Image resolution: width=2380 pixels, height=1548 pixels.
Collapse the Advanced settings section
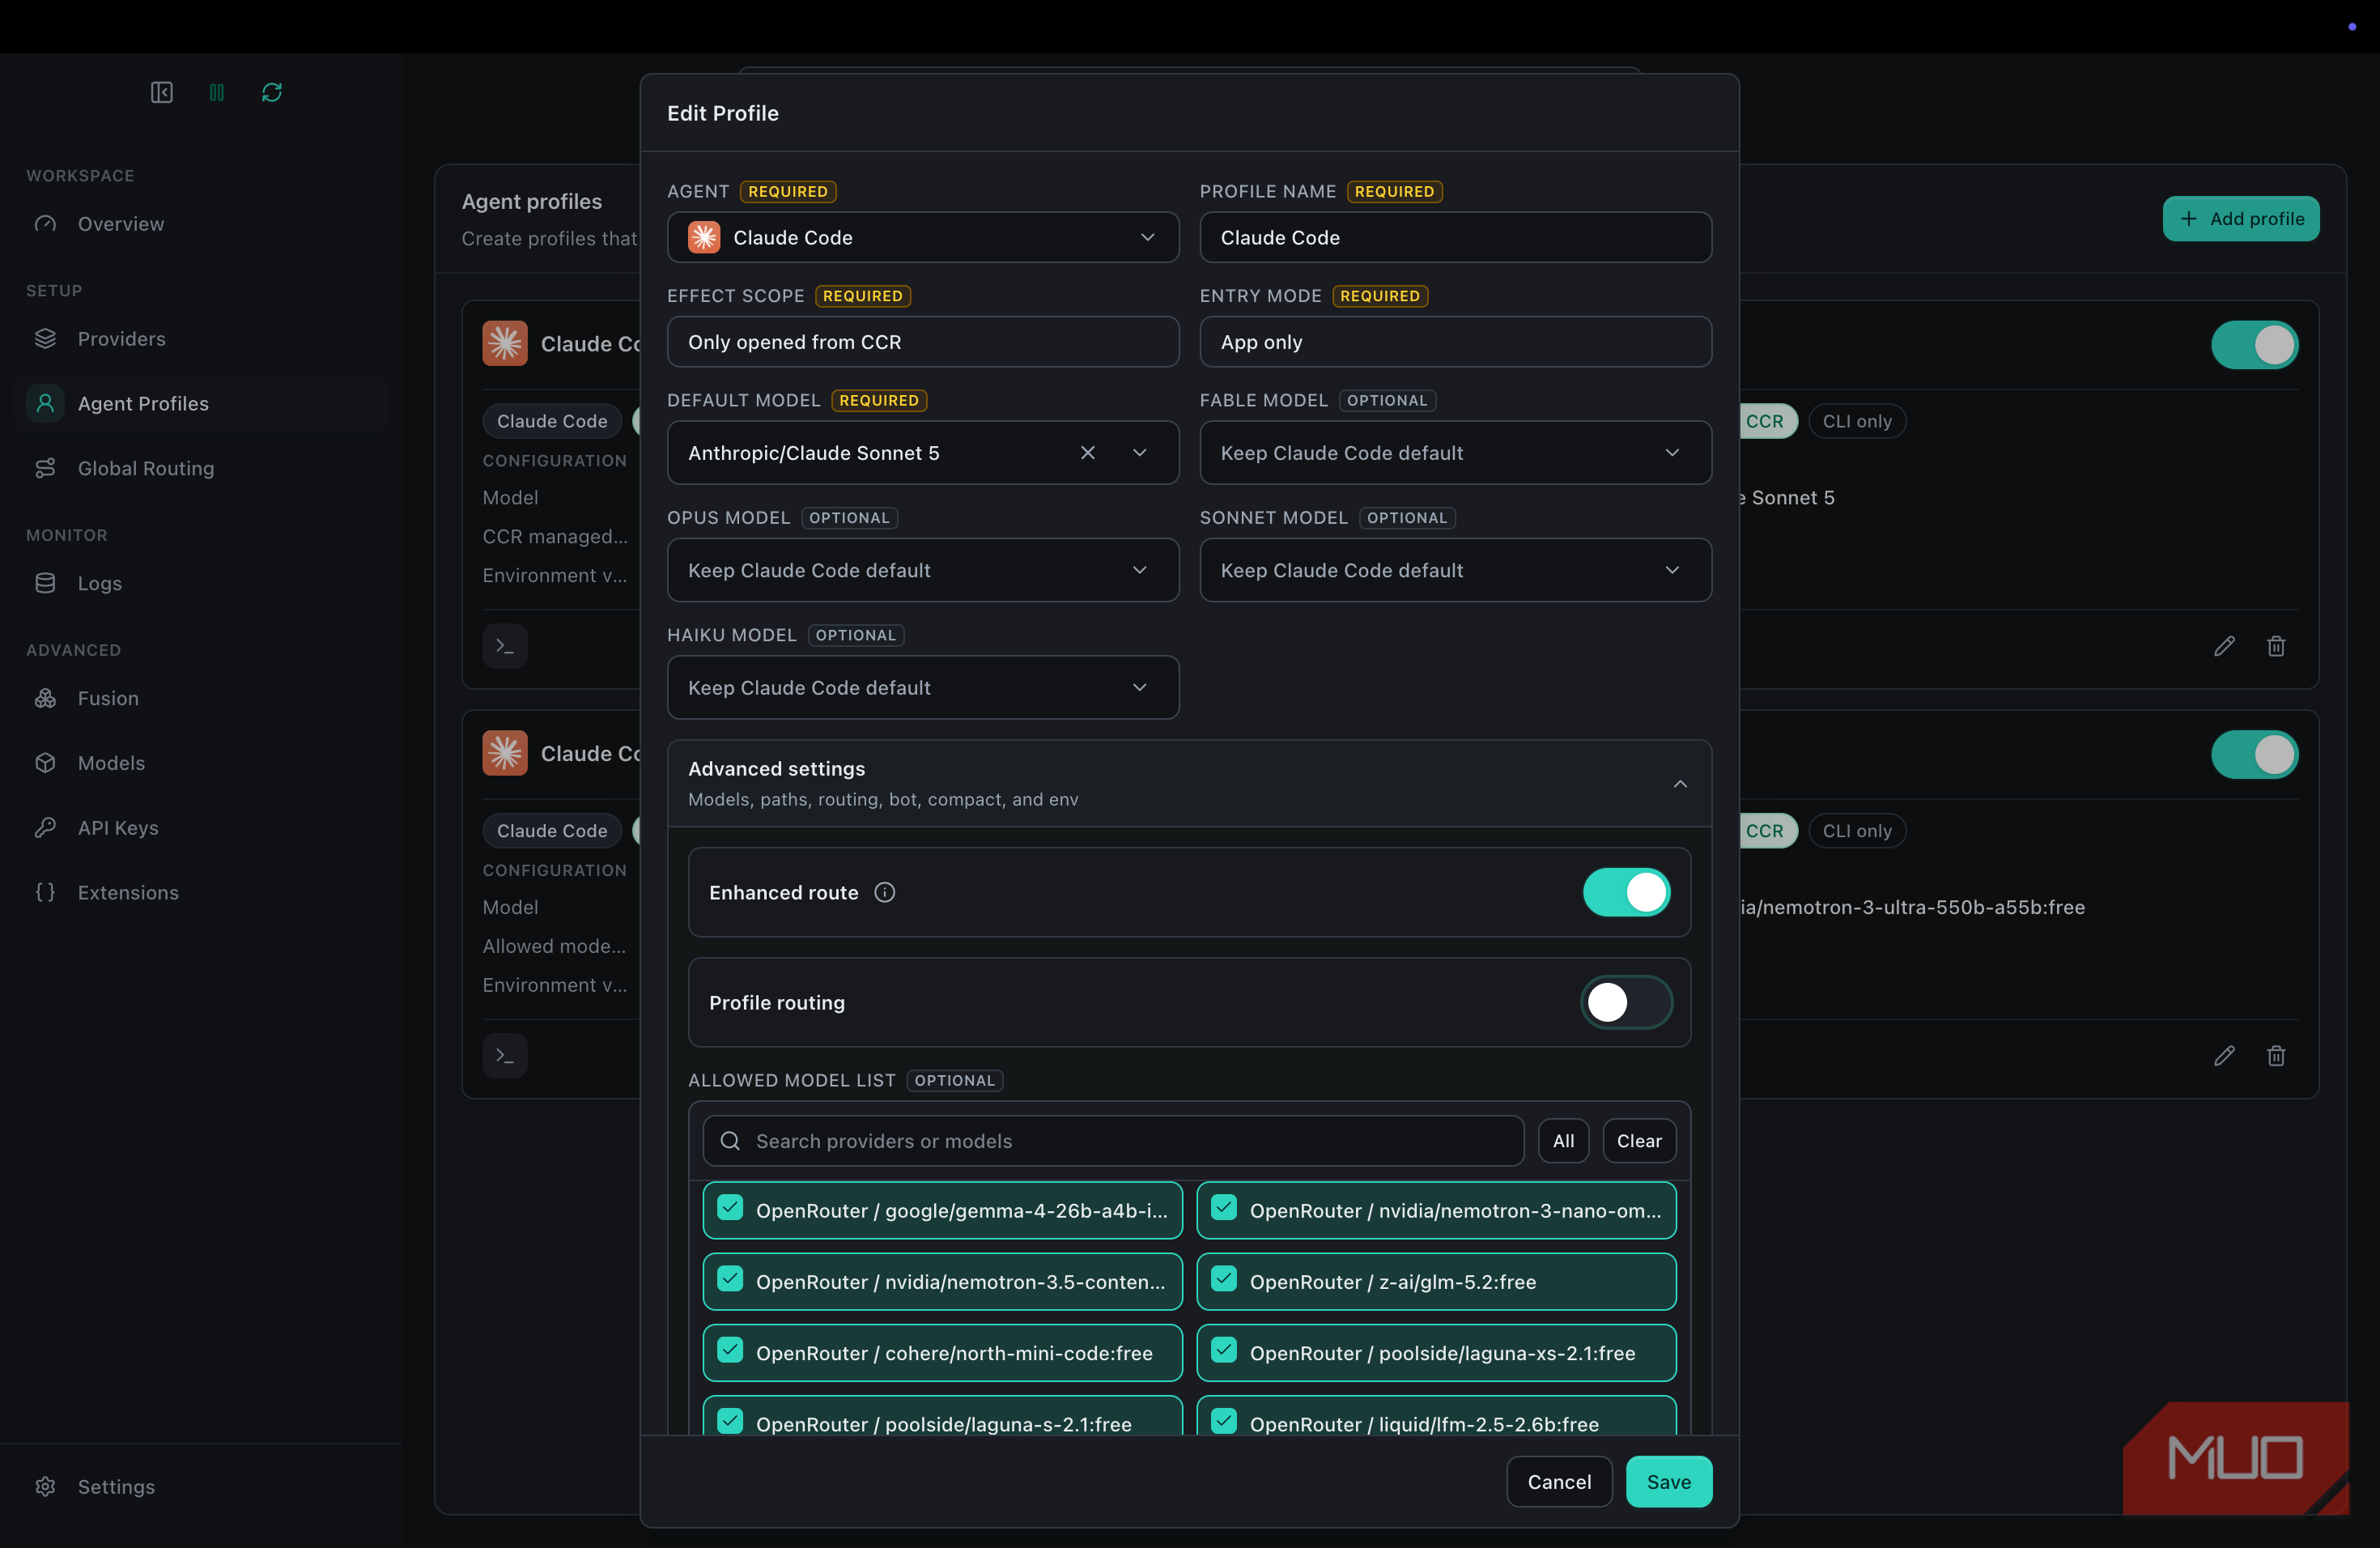(x=1189, y=783)
